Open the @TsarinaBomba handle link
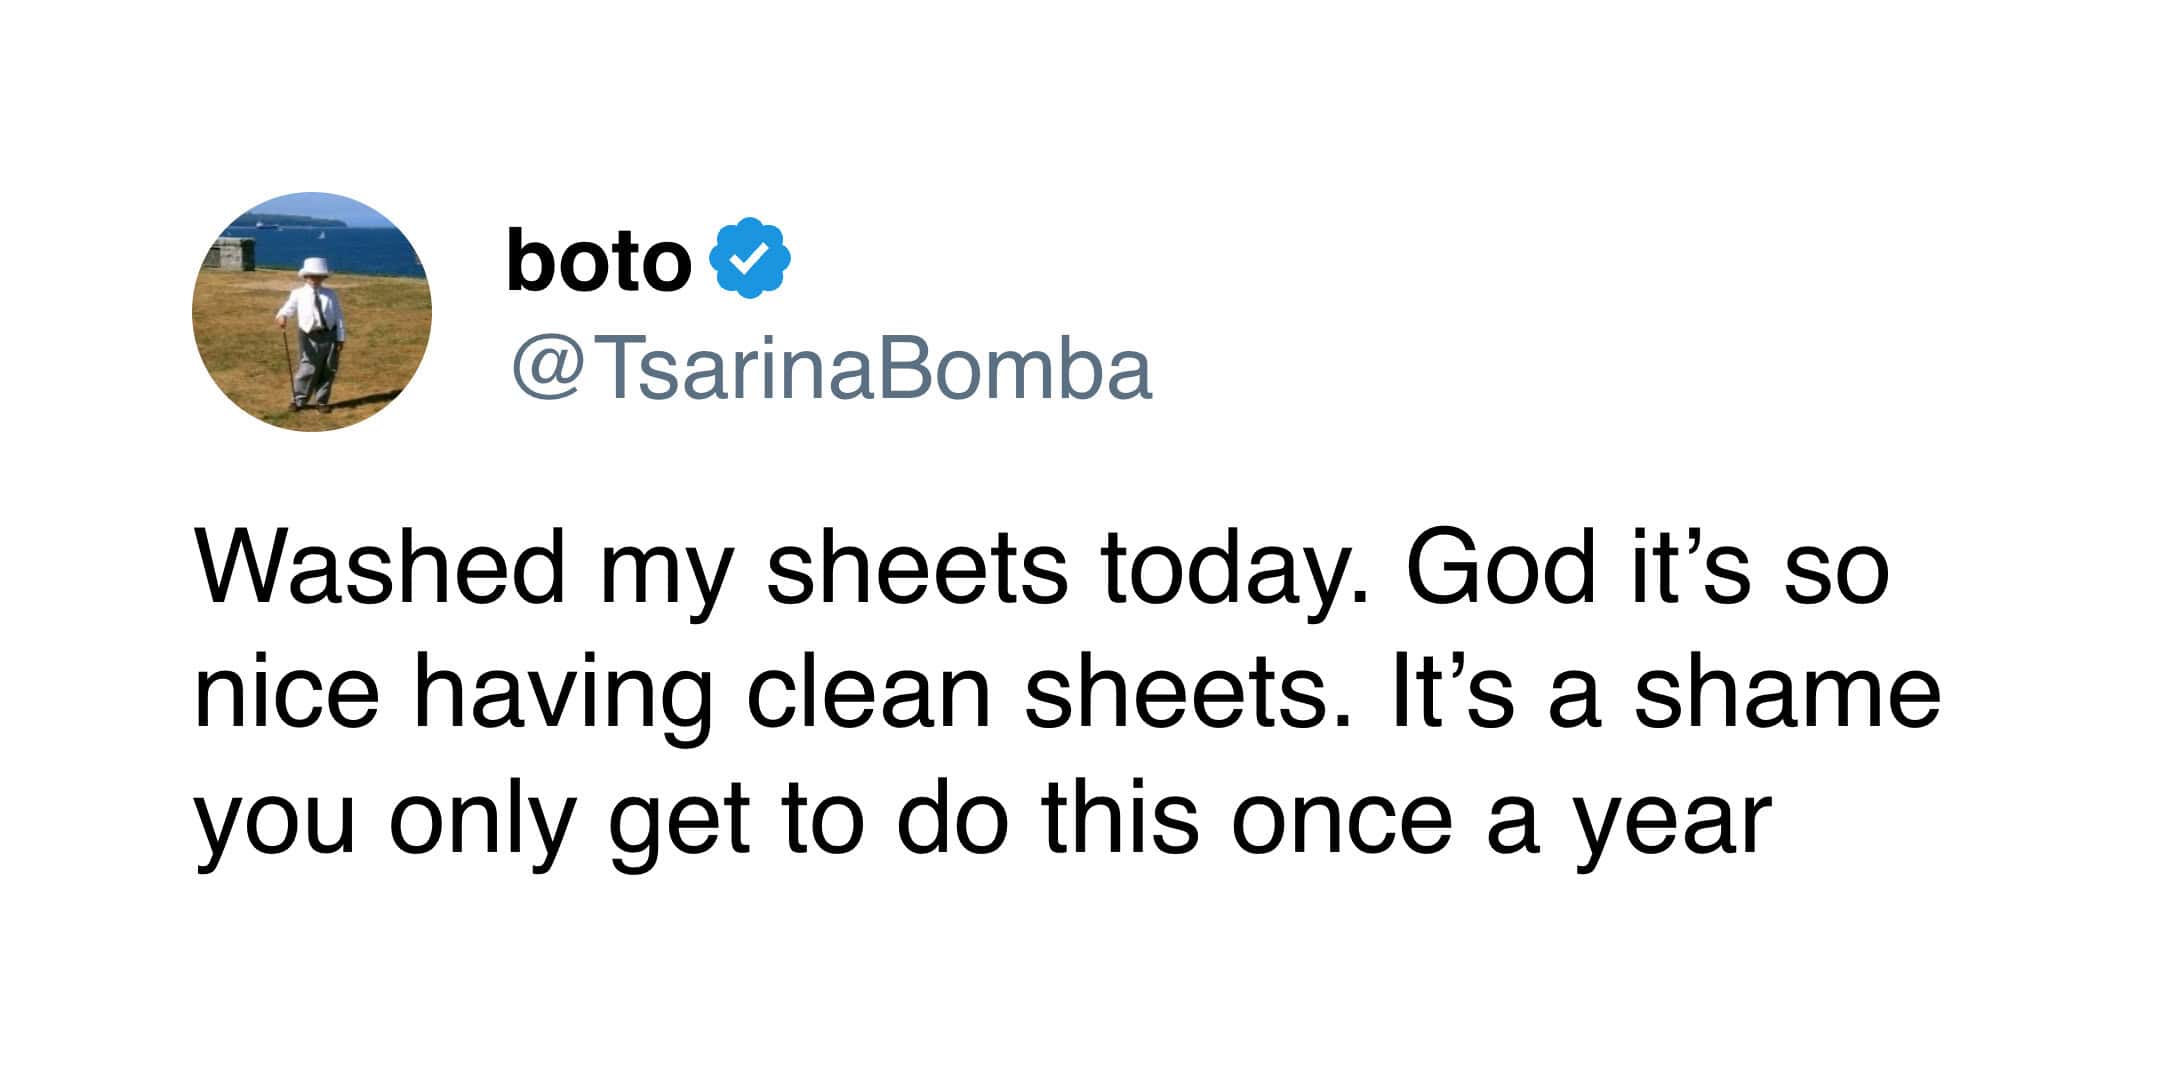 832,370
